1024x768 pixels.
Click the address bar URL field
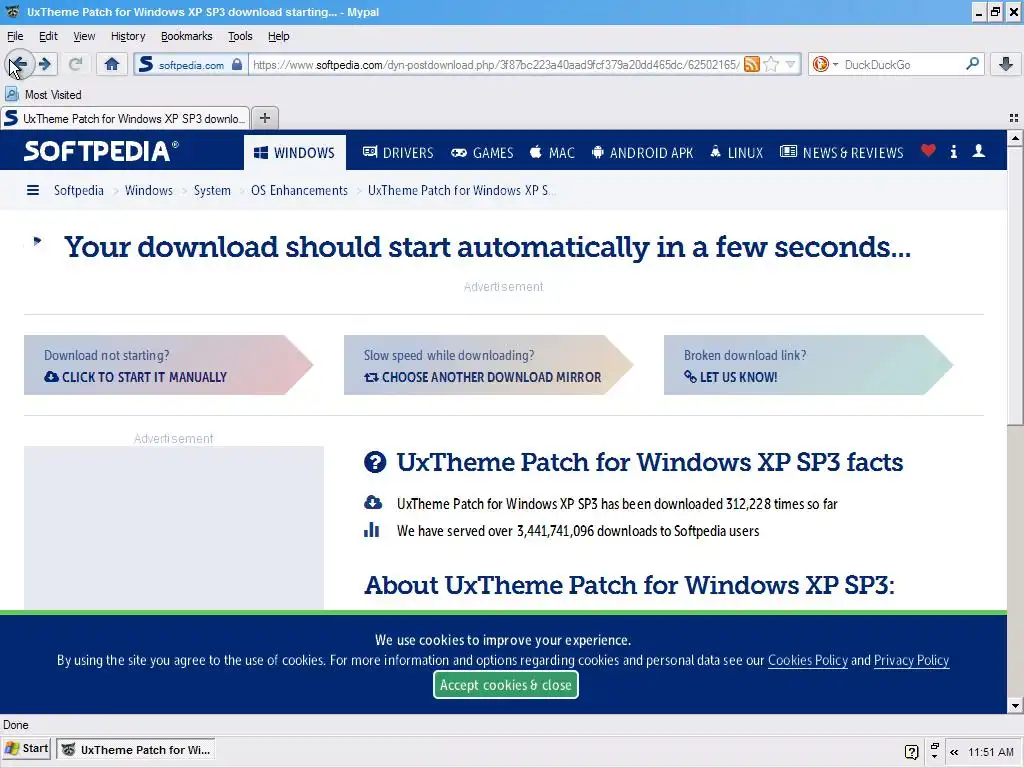tap(496, 65)
